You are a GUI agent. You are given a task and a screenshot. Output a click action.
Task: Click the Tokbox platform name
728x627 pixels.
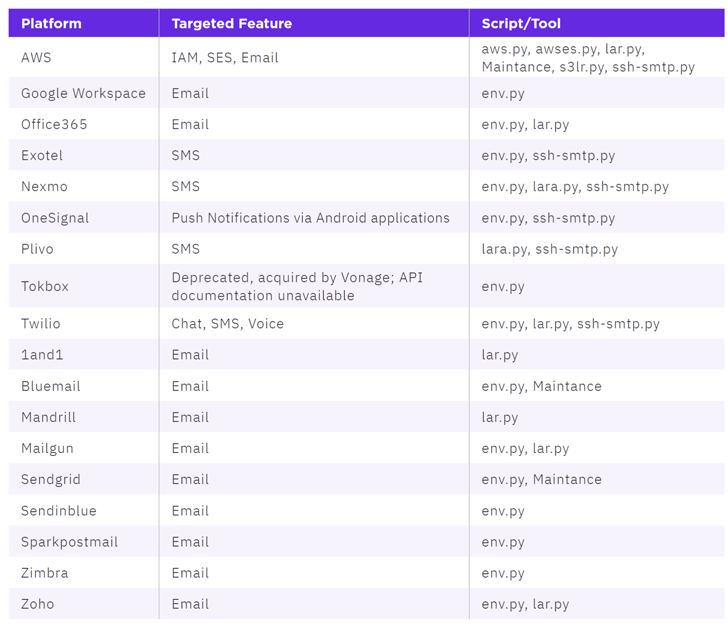coord(45,286)
